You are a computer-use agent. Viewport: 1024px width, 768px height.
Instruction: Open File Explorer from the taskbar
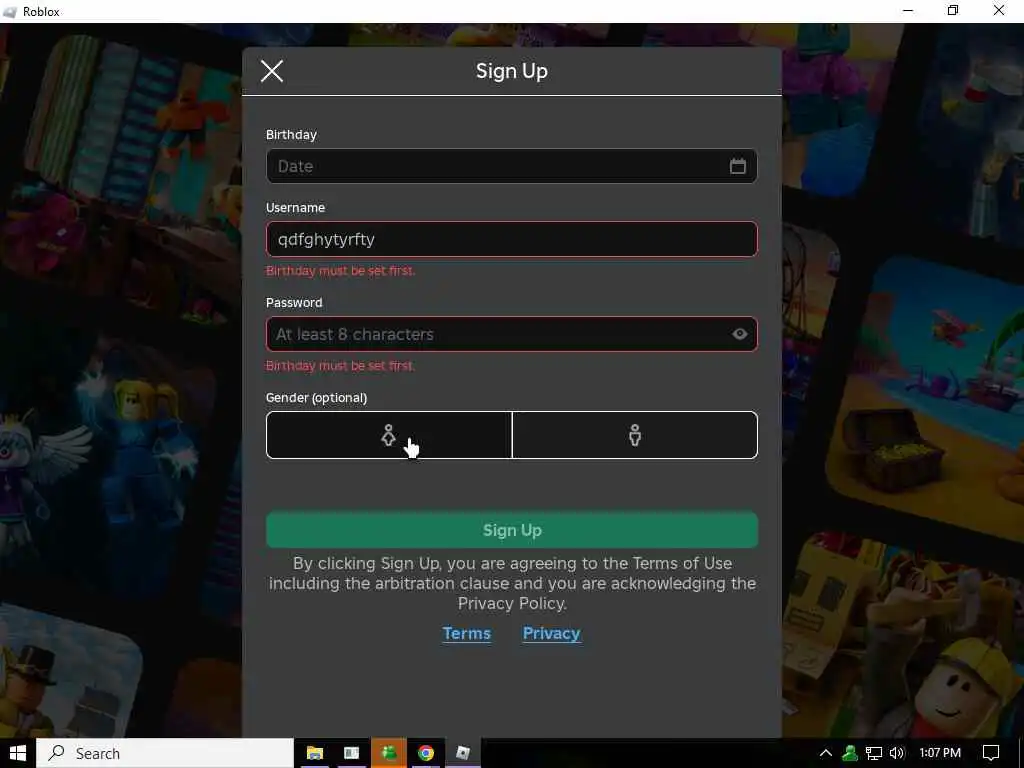coord(315,753)
